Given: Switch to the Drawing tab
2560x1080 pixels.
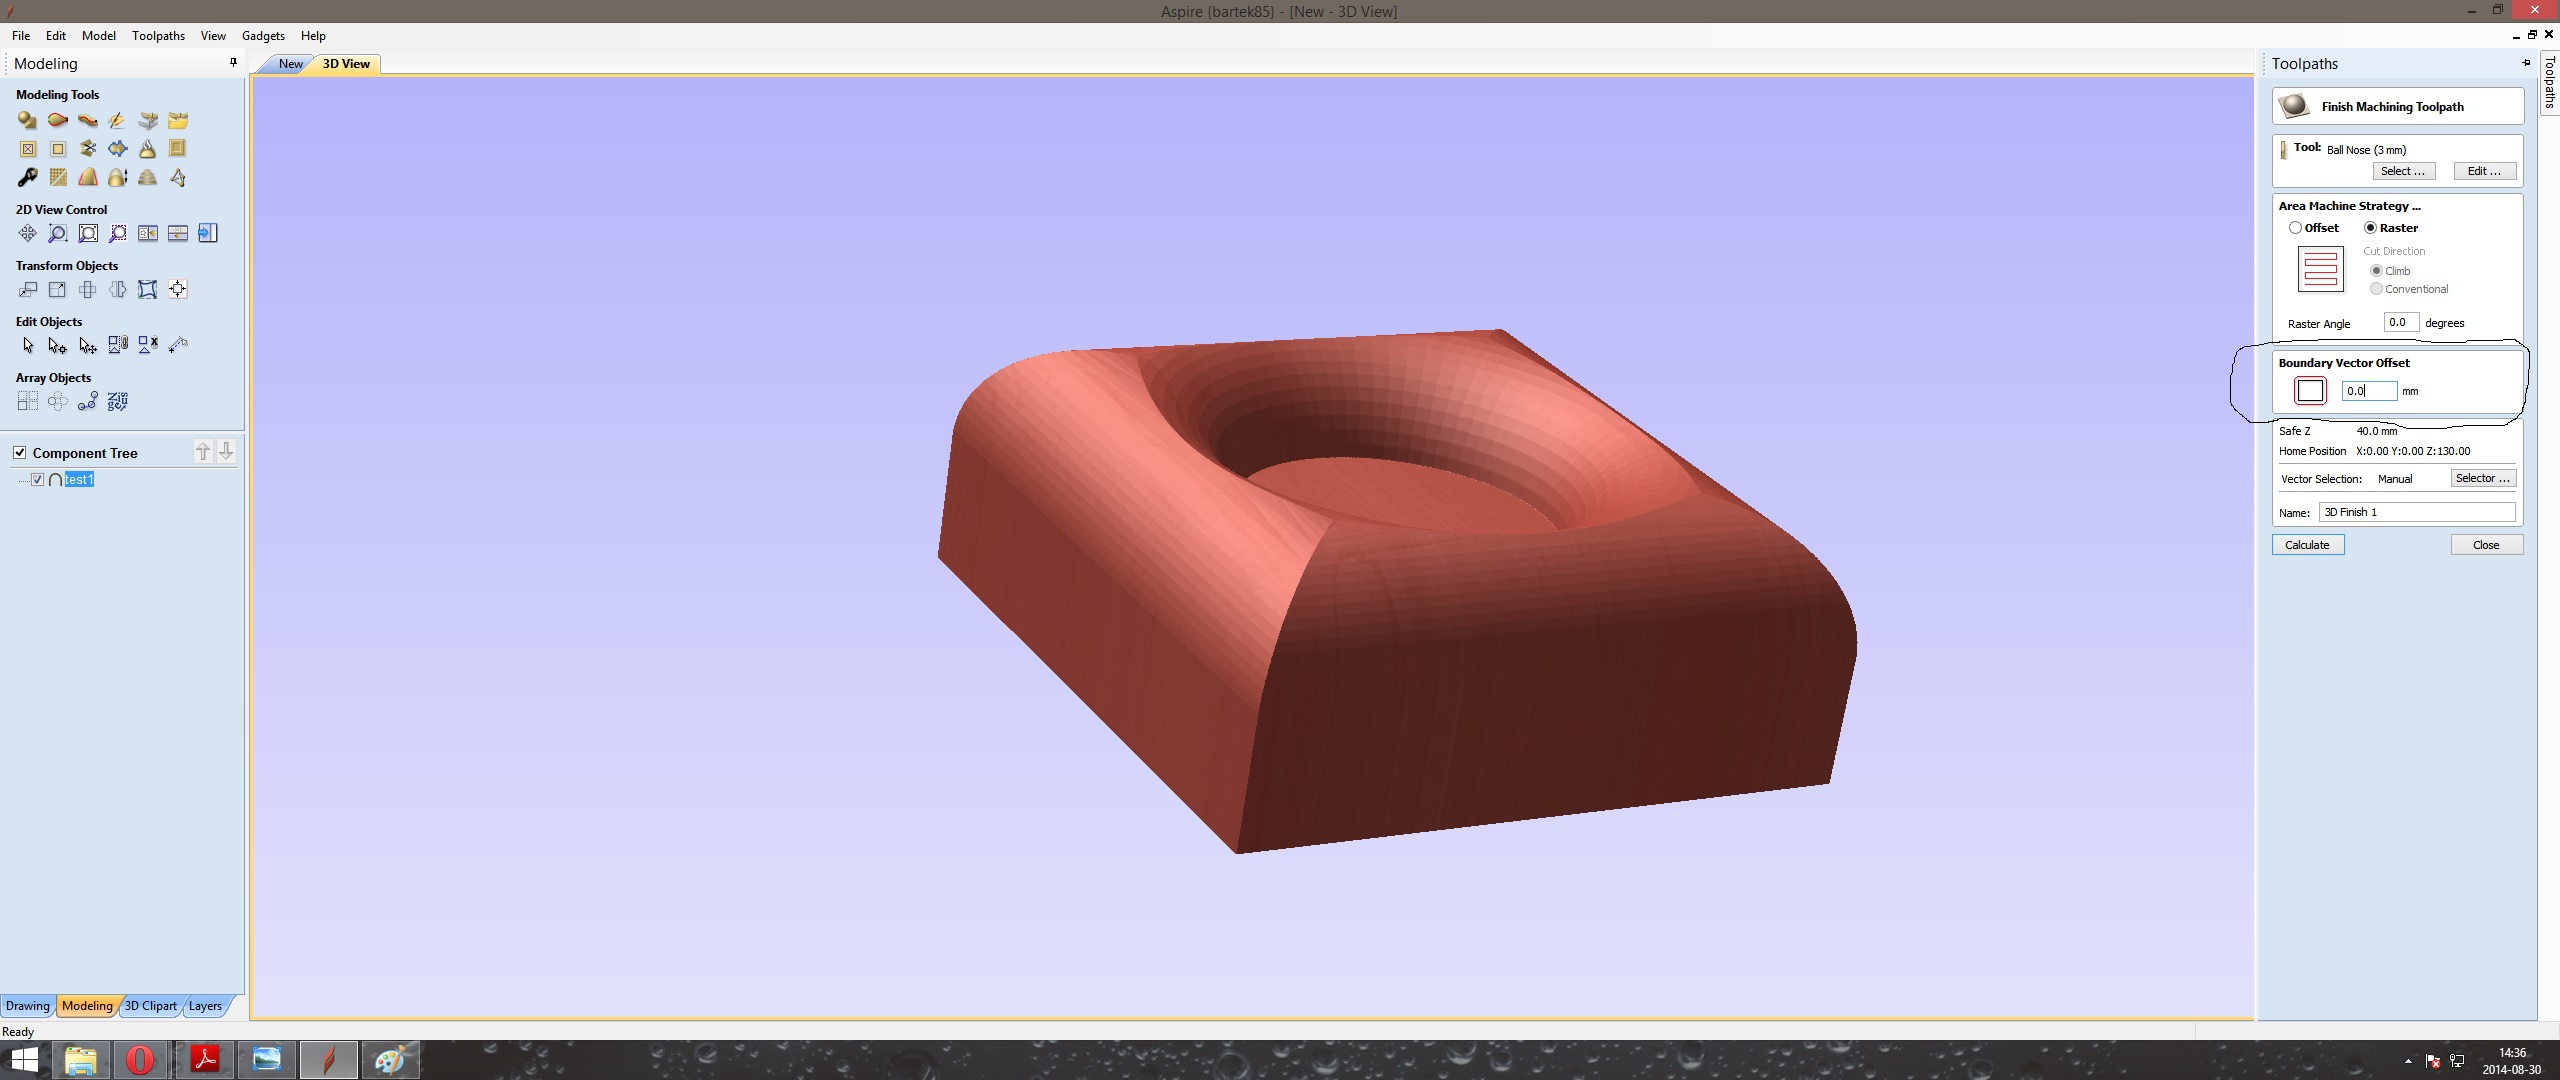Looking at the screenshot, I should pos(27,1006).
